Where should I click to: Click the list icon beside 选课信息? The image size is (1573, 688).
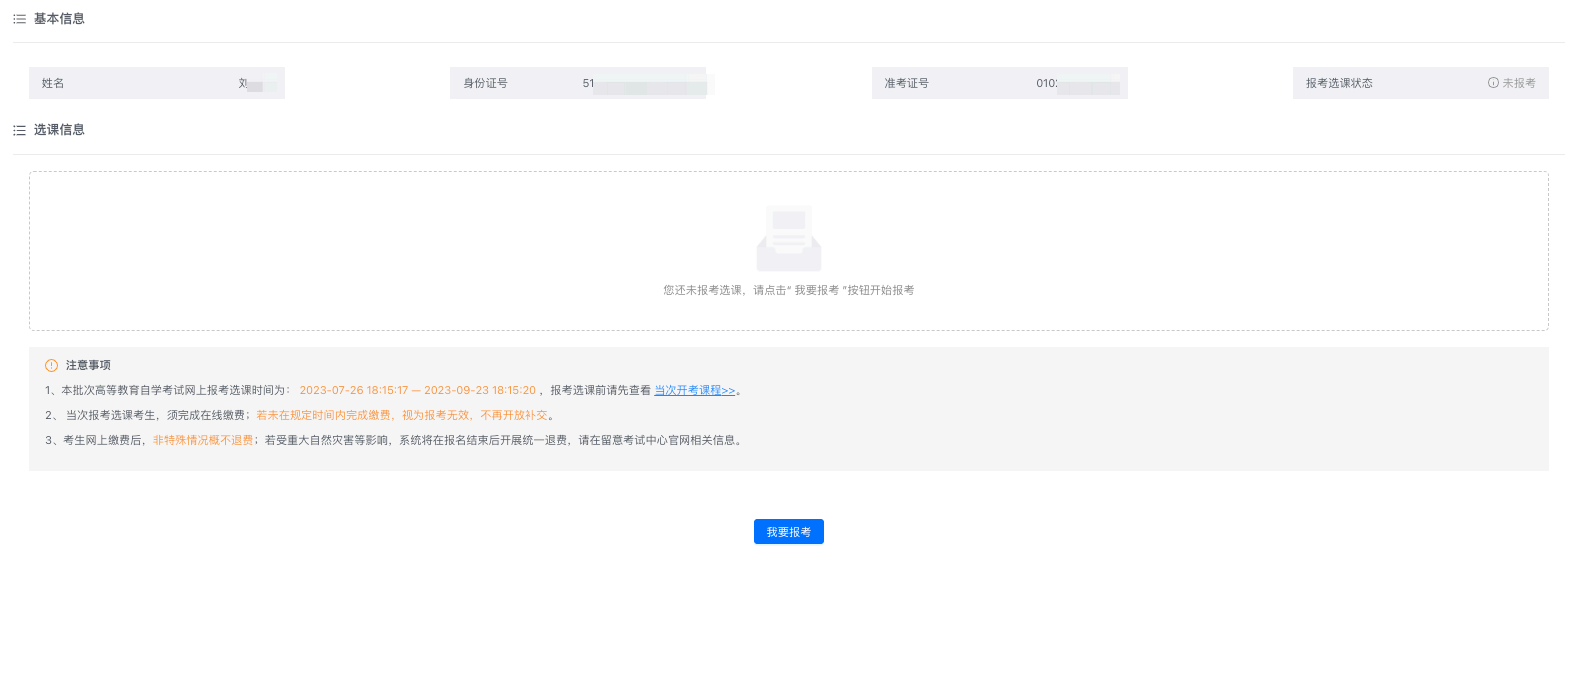[x=19, y=130]
